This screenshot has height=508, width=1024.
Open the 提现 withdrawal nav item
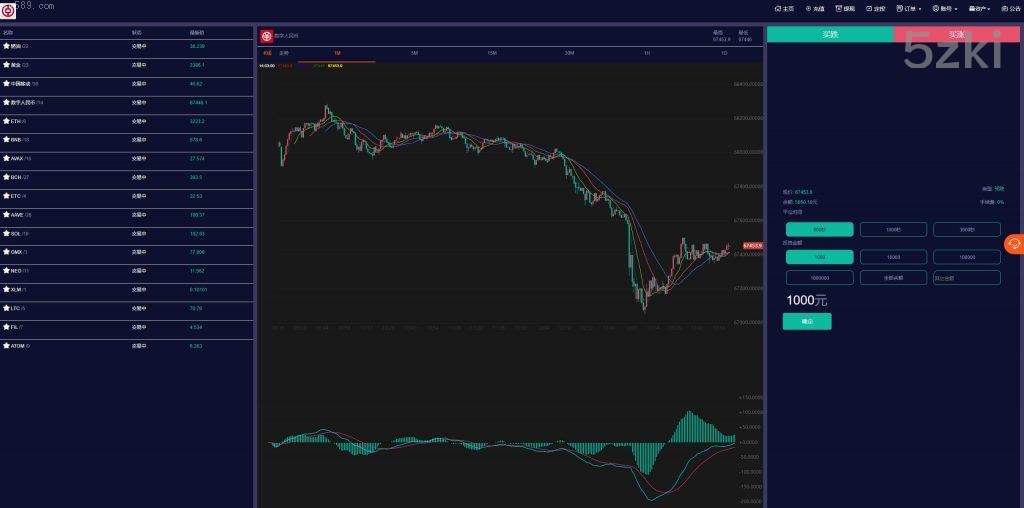point(845,9)
